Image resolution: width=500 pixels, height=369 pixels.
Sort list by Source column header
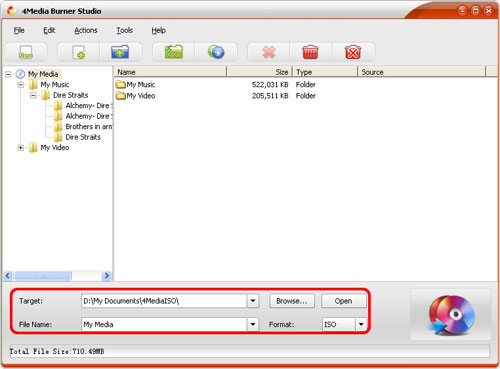tap(422, 72)
